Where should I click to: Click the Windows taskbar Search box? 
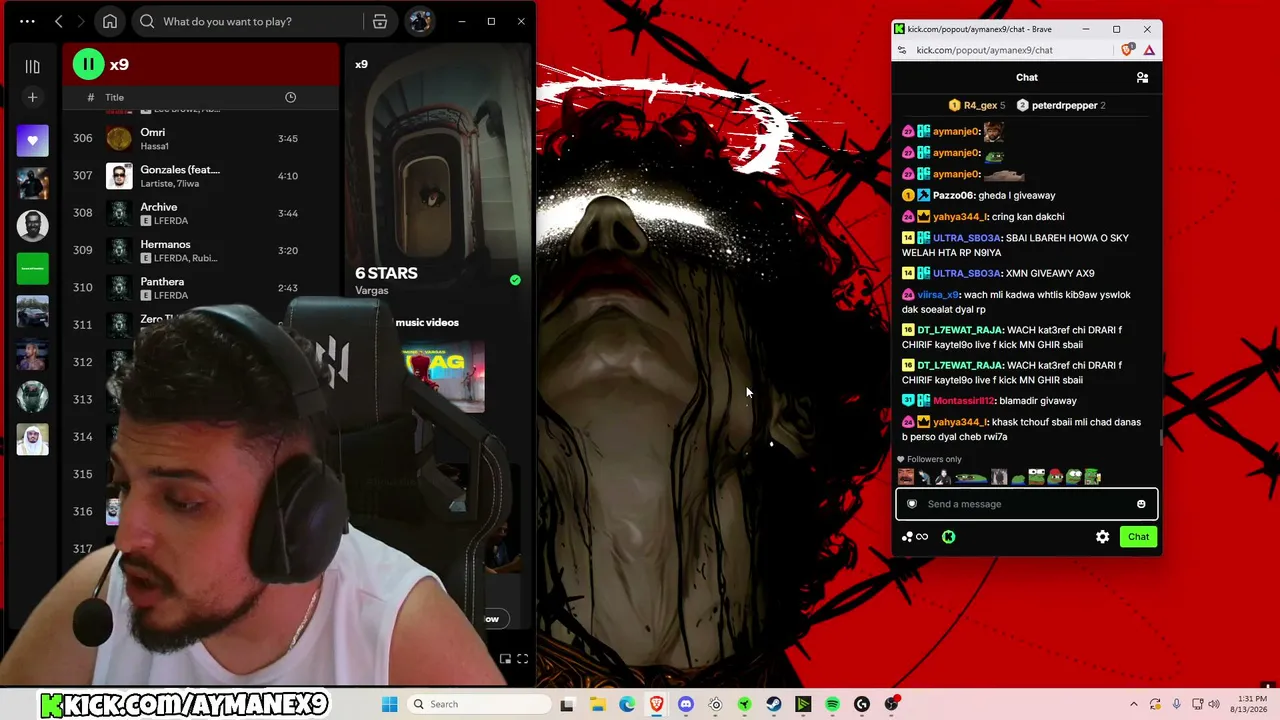coord(480,704)
